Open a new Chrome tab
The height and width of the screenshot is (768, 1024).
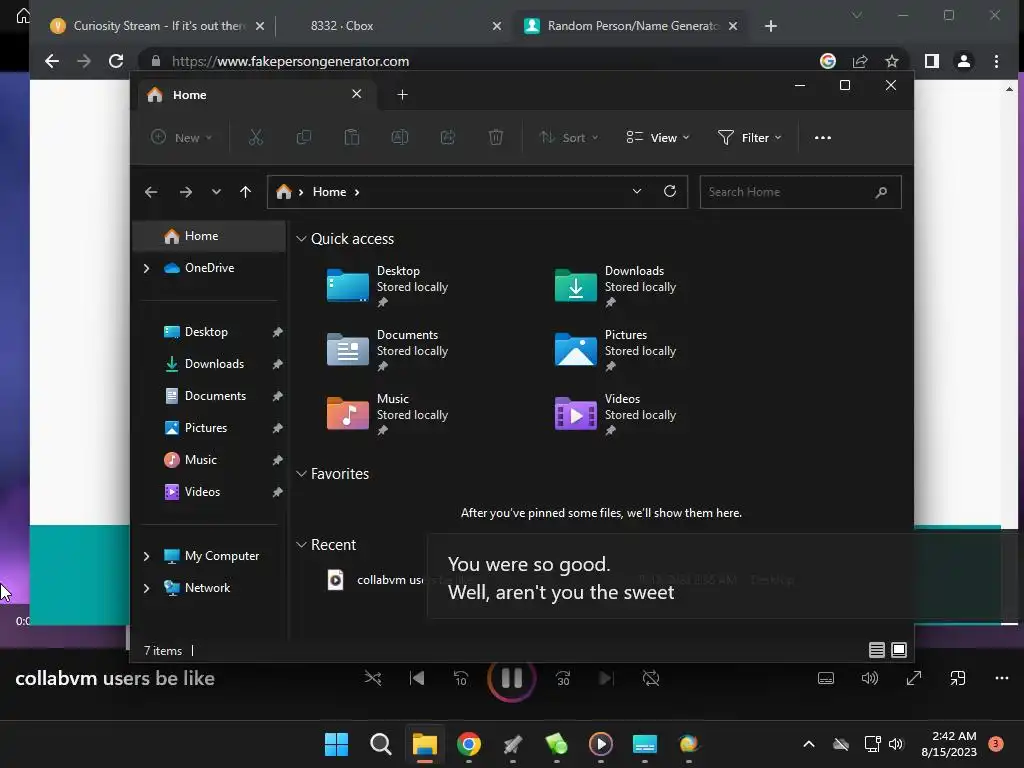(771, 25)
